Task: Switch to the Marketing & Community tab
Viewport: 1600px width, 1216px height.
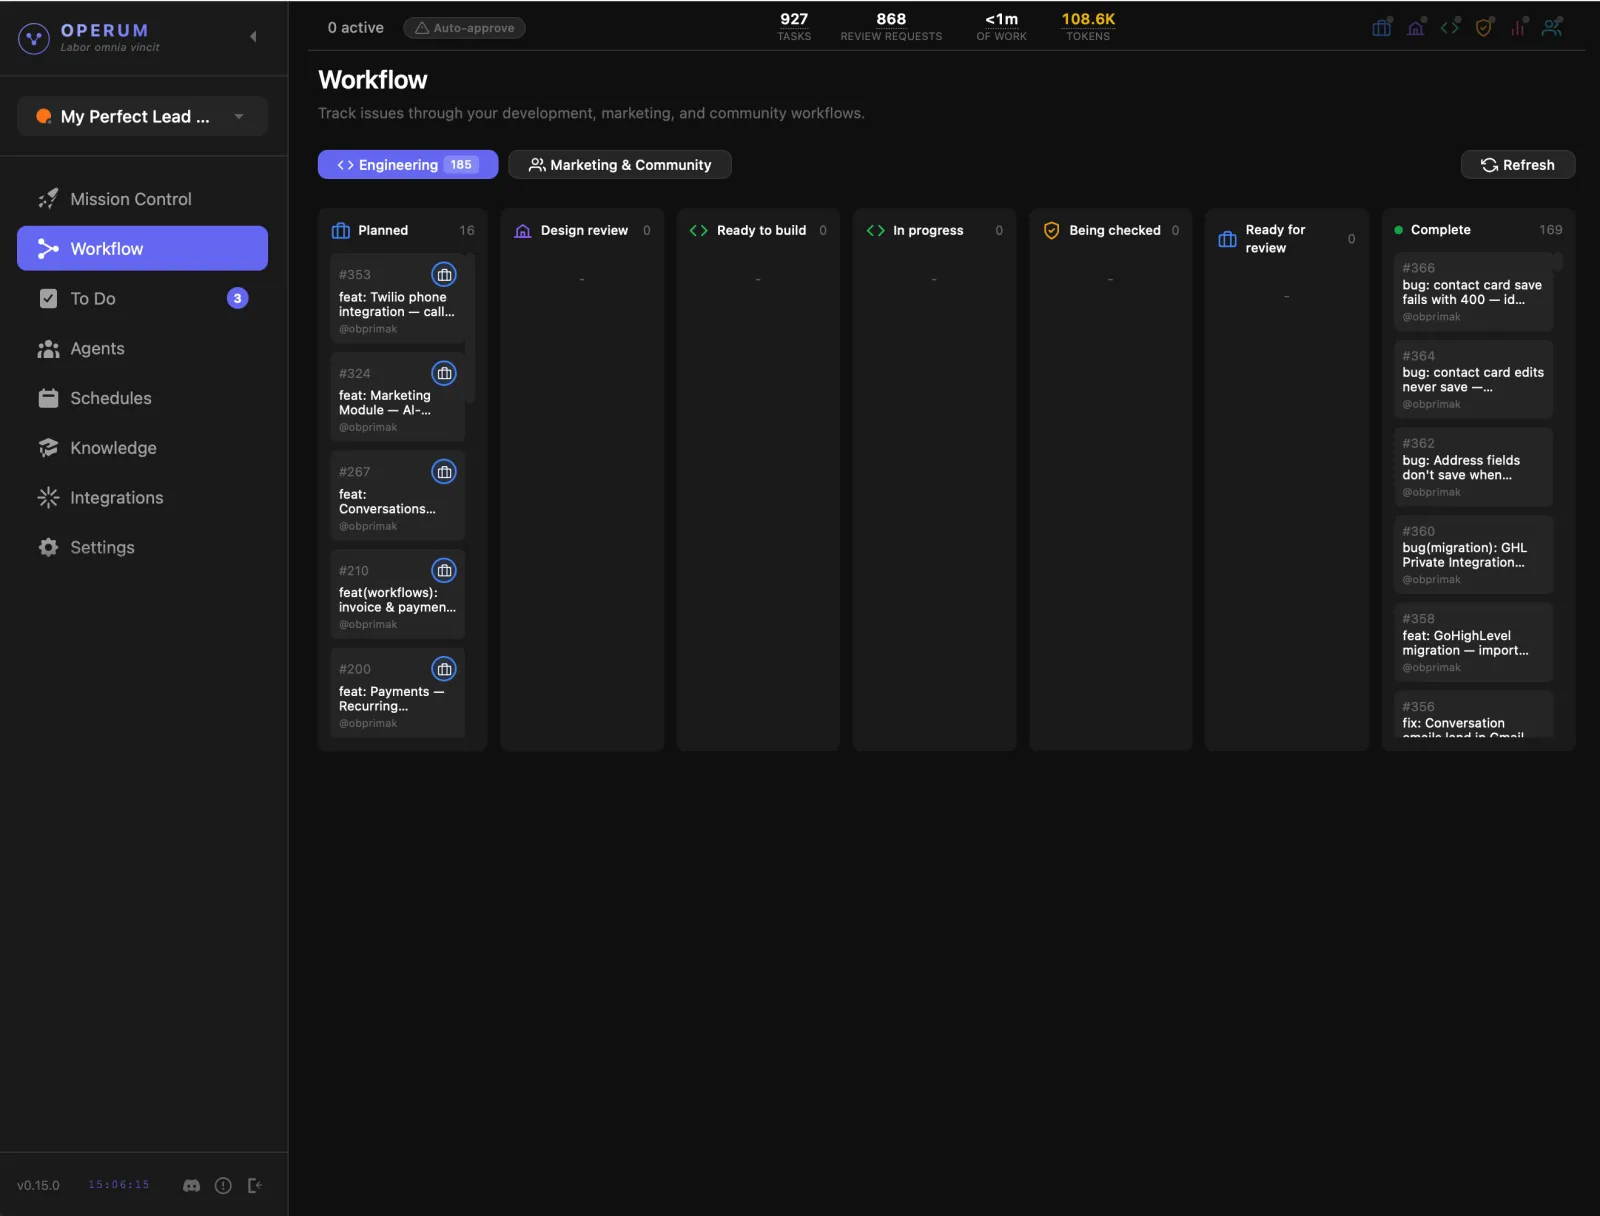Action: [x=619, y=164]
